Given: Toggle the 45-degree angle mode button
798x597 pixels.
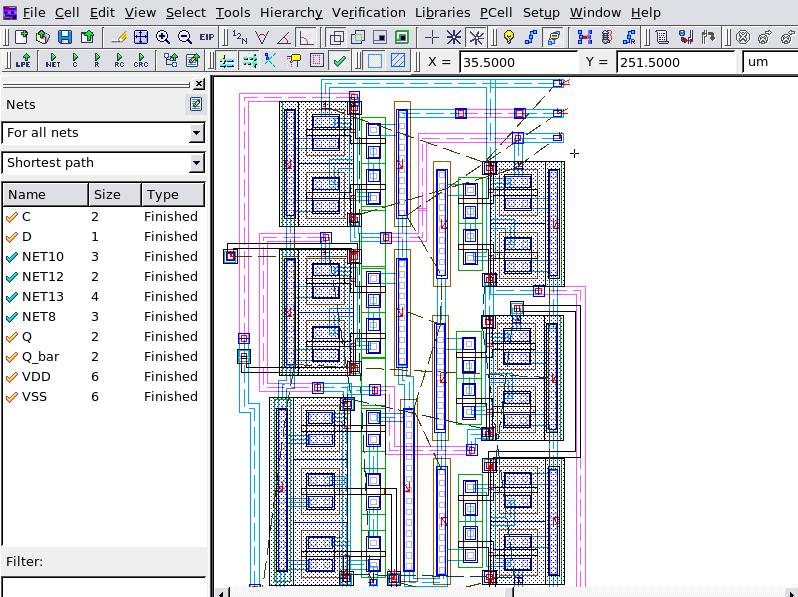Looking at the screenshot, I should [x=284, y=37].
